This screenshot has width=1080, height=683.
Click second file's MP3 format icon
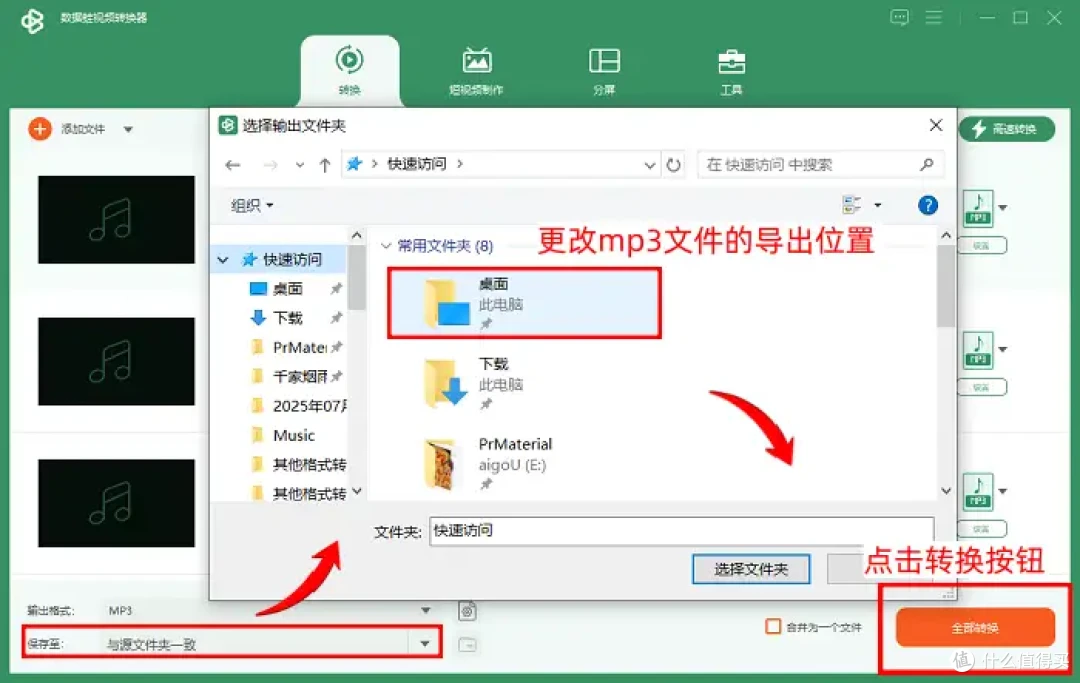click(978, 350)
